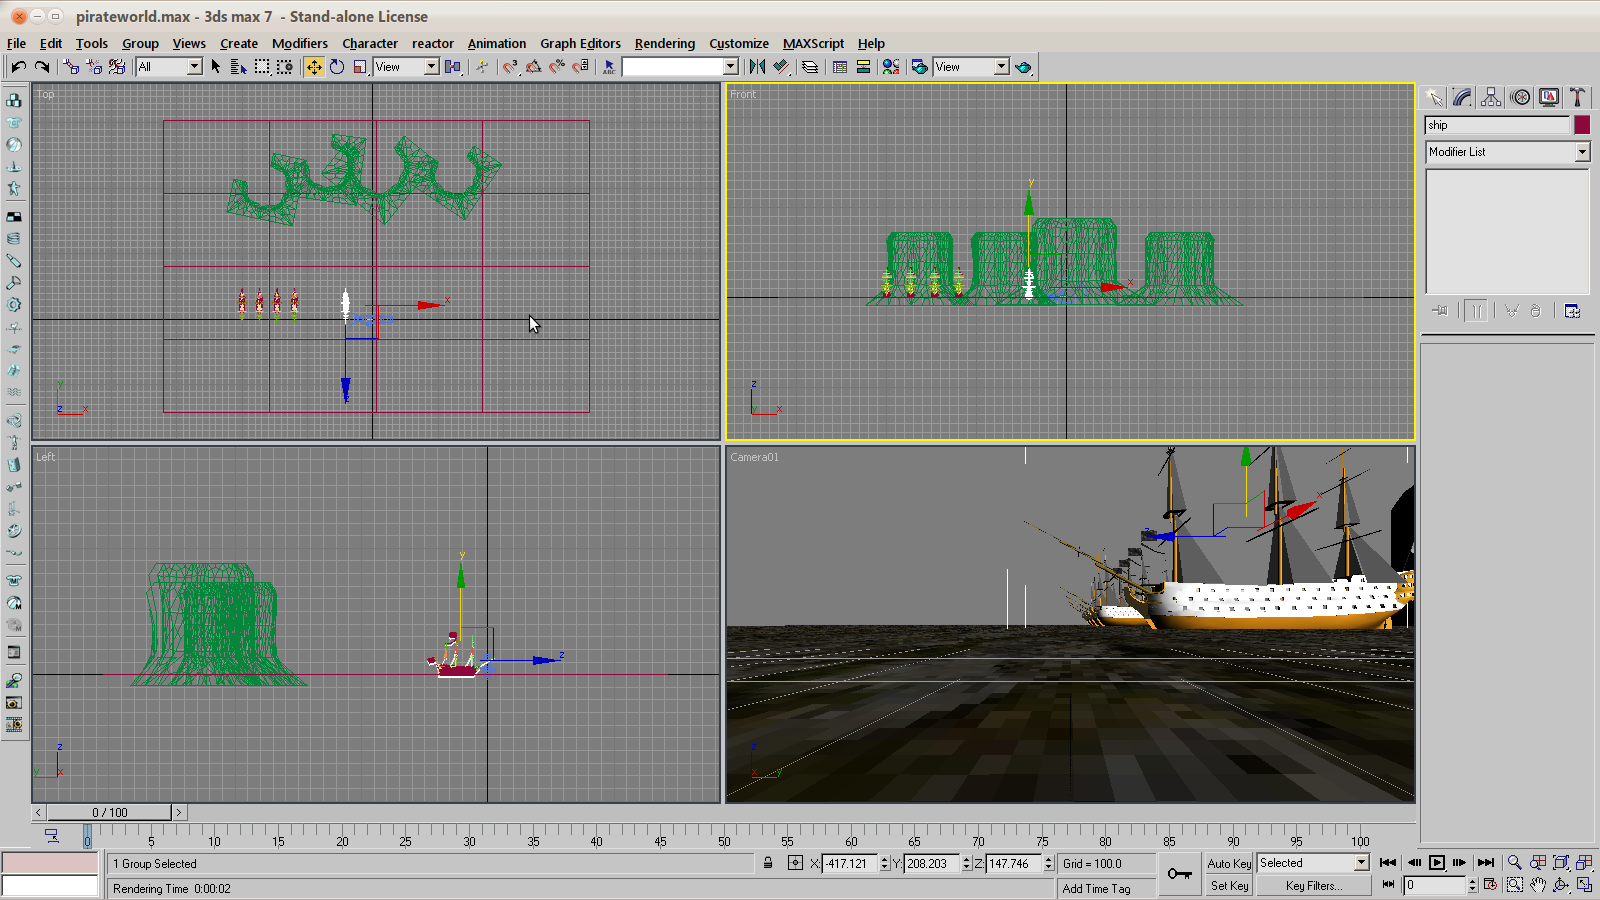This screenshot has width=1600, height=900.
Task: Open the Utilities hammer panel
Action: (x=1577, y=97)
